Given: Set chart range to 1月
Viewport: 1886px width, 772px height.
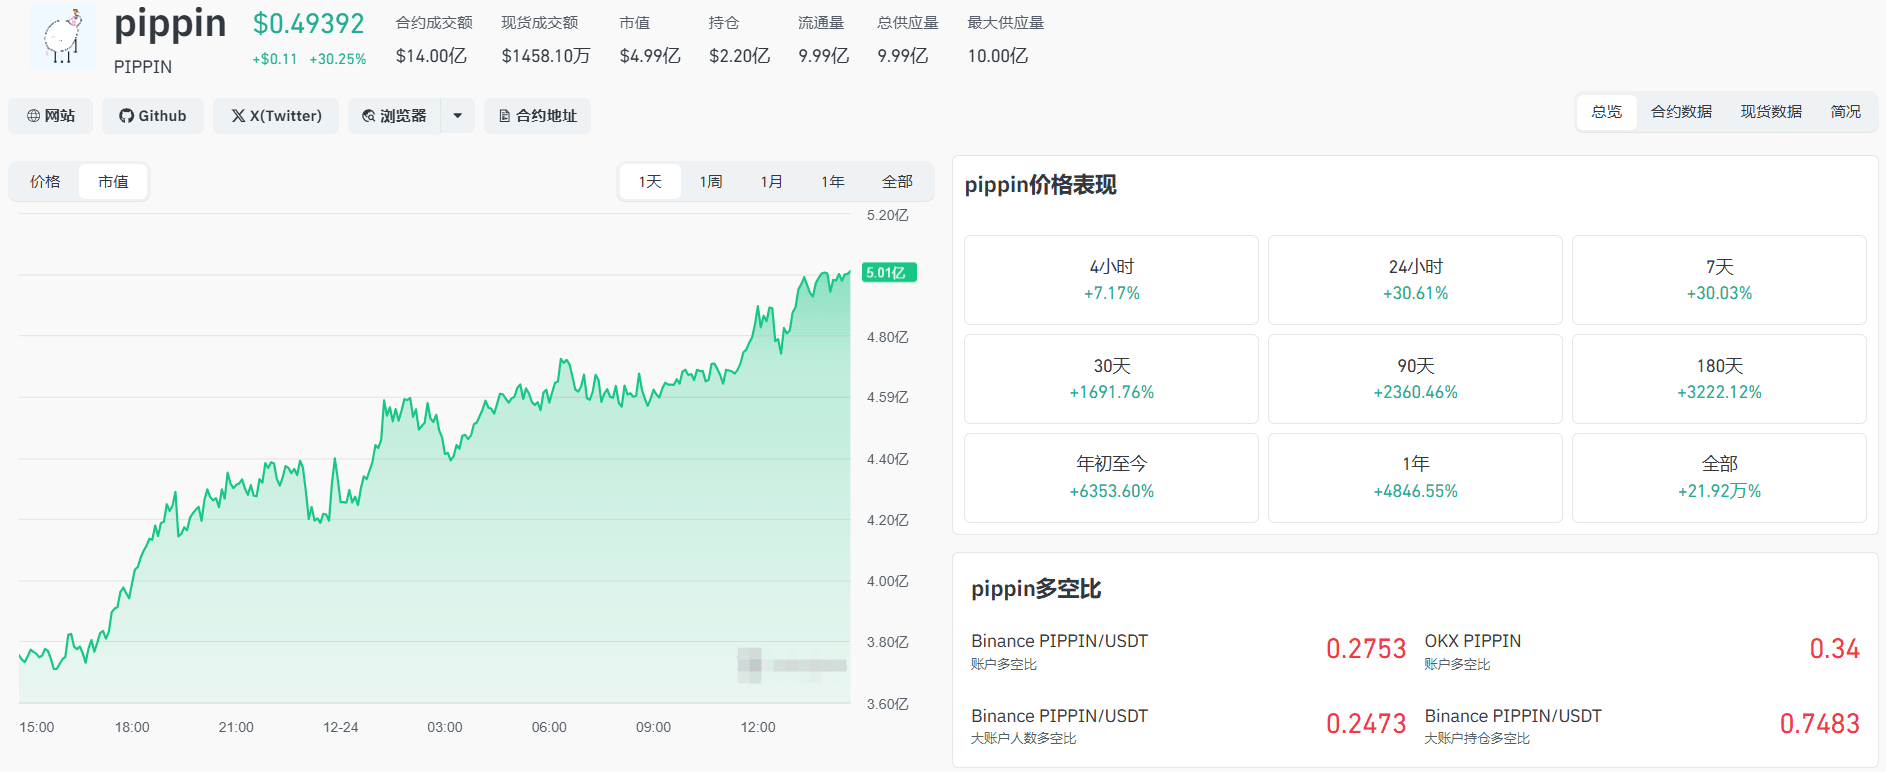Looking at the screenshot, I should 772,182.
